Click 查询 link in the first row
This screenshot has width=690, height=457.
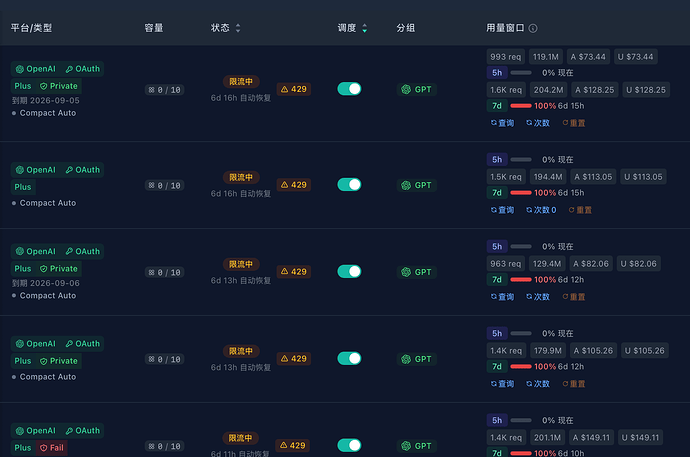502,123
